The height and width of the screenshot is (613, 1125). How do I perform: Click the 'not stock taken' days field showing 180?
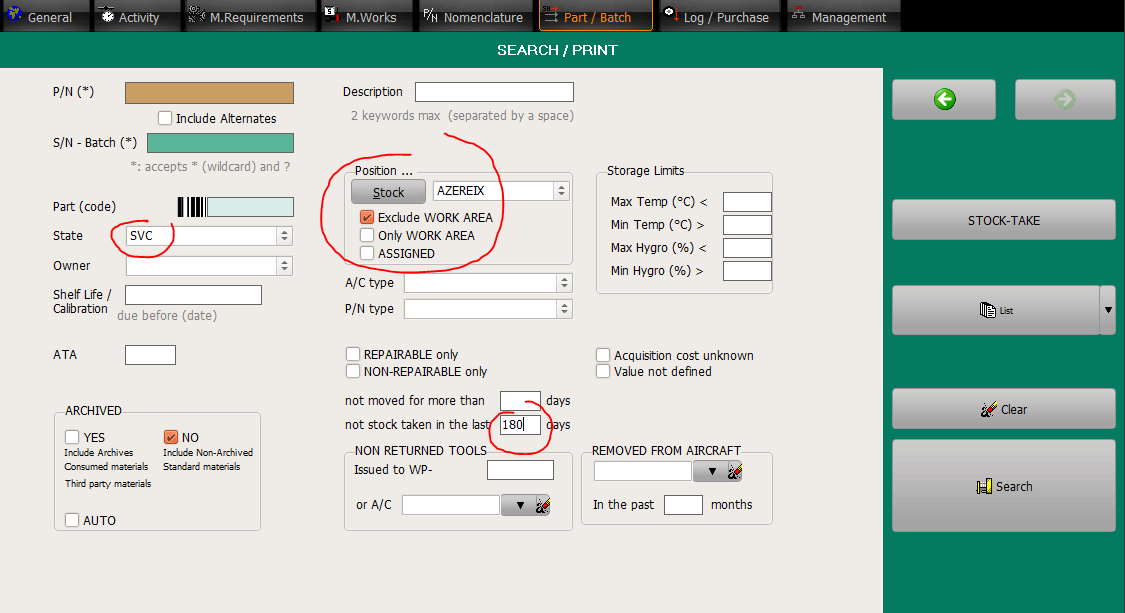(x=520, y=424)
